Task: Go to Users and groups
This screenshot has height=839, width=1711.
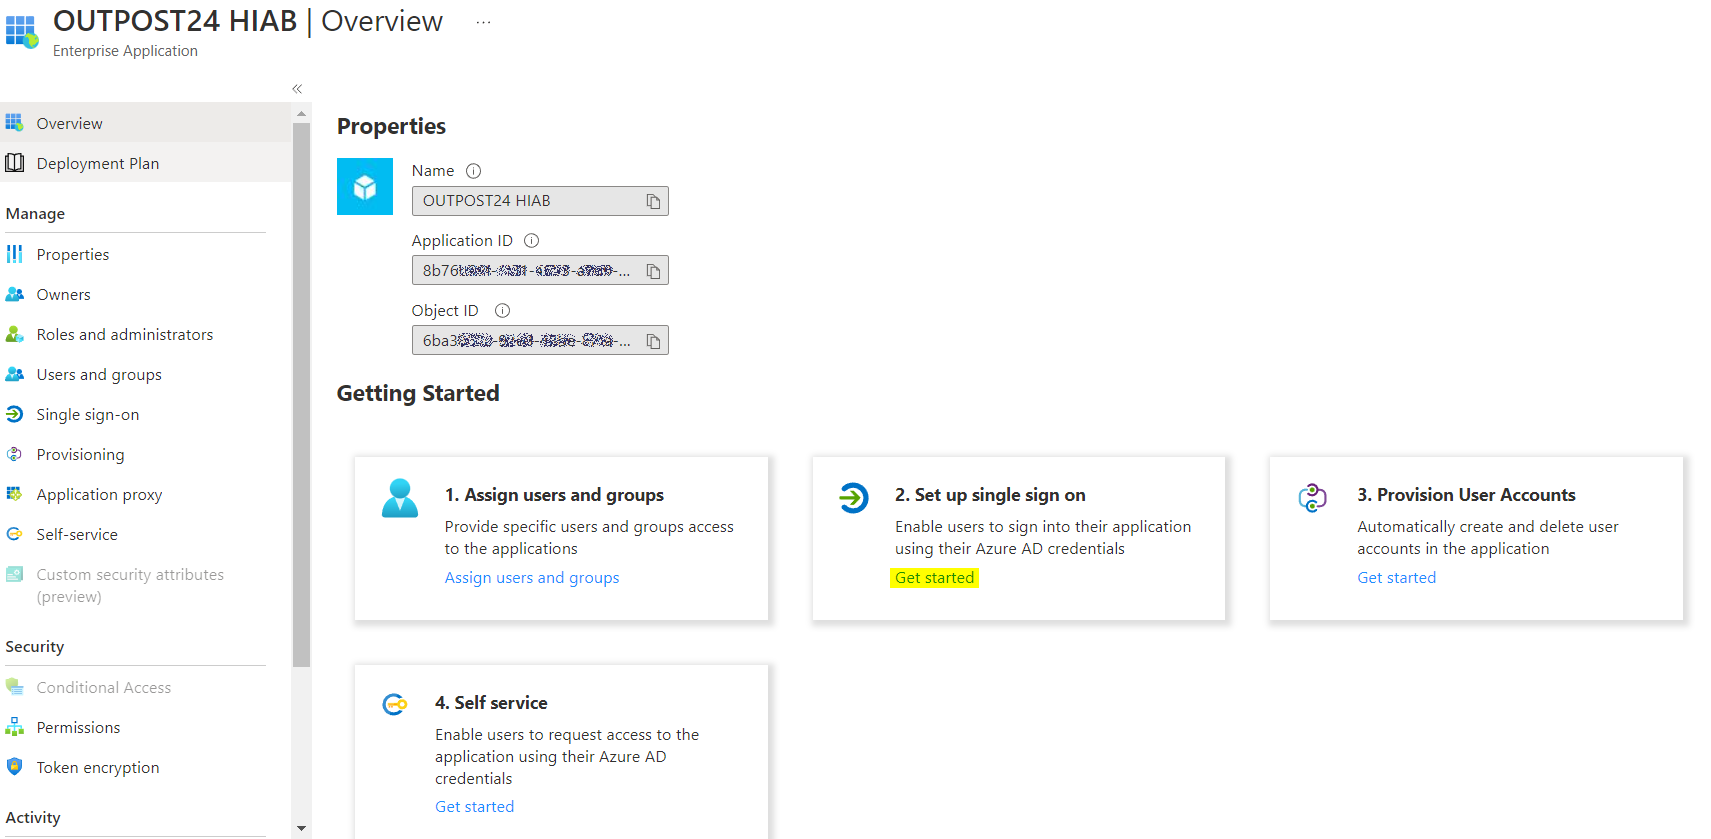Action: pos(99,375)
